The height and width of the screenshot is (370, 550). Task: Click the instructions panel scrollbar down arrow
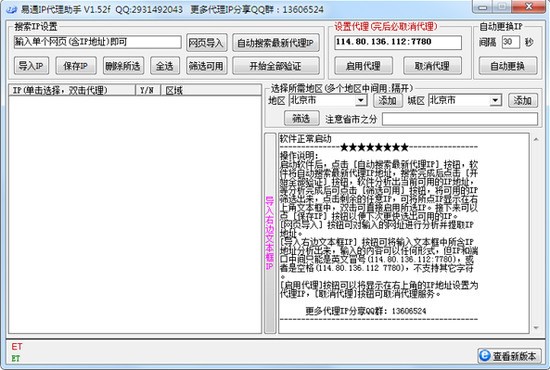coord(536,328)
